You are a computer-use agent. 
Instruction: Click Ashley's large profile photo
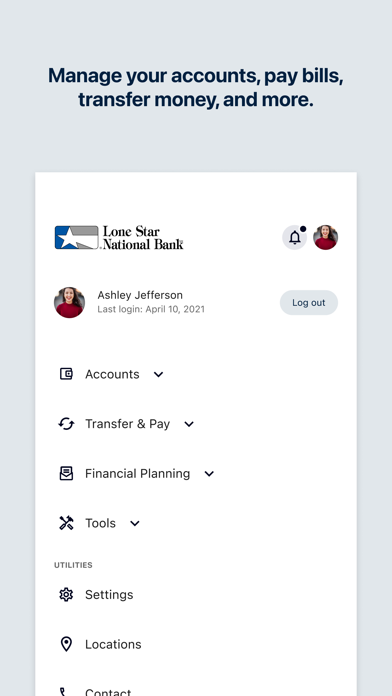[x=69, y=302]
